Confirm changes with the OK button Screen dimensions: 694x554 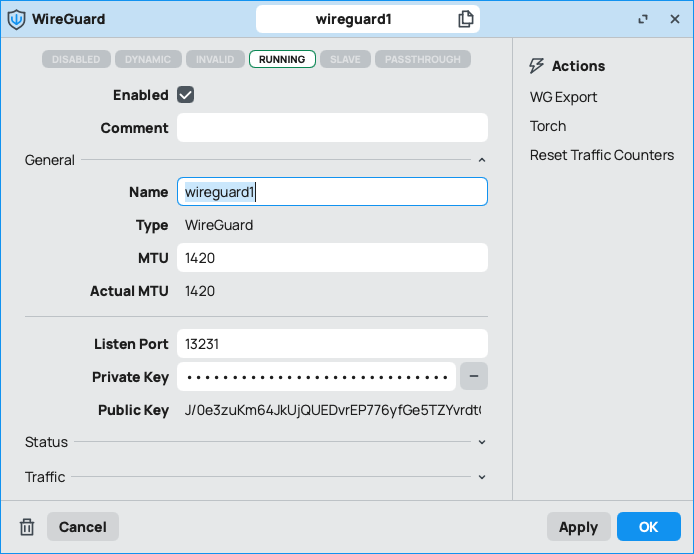[x=648, y=527]
